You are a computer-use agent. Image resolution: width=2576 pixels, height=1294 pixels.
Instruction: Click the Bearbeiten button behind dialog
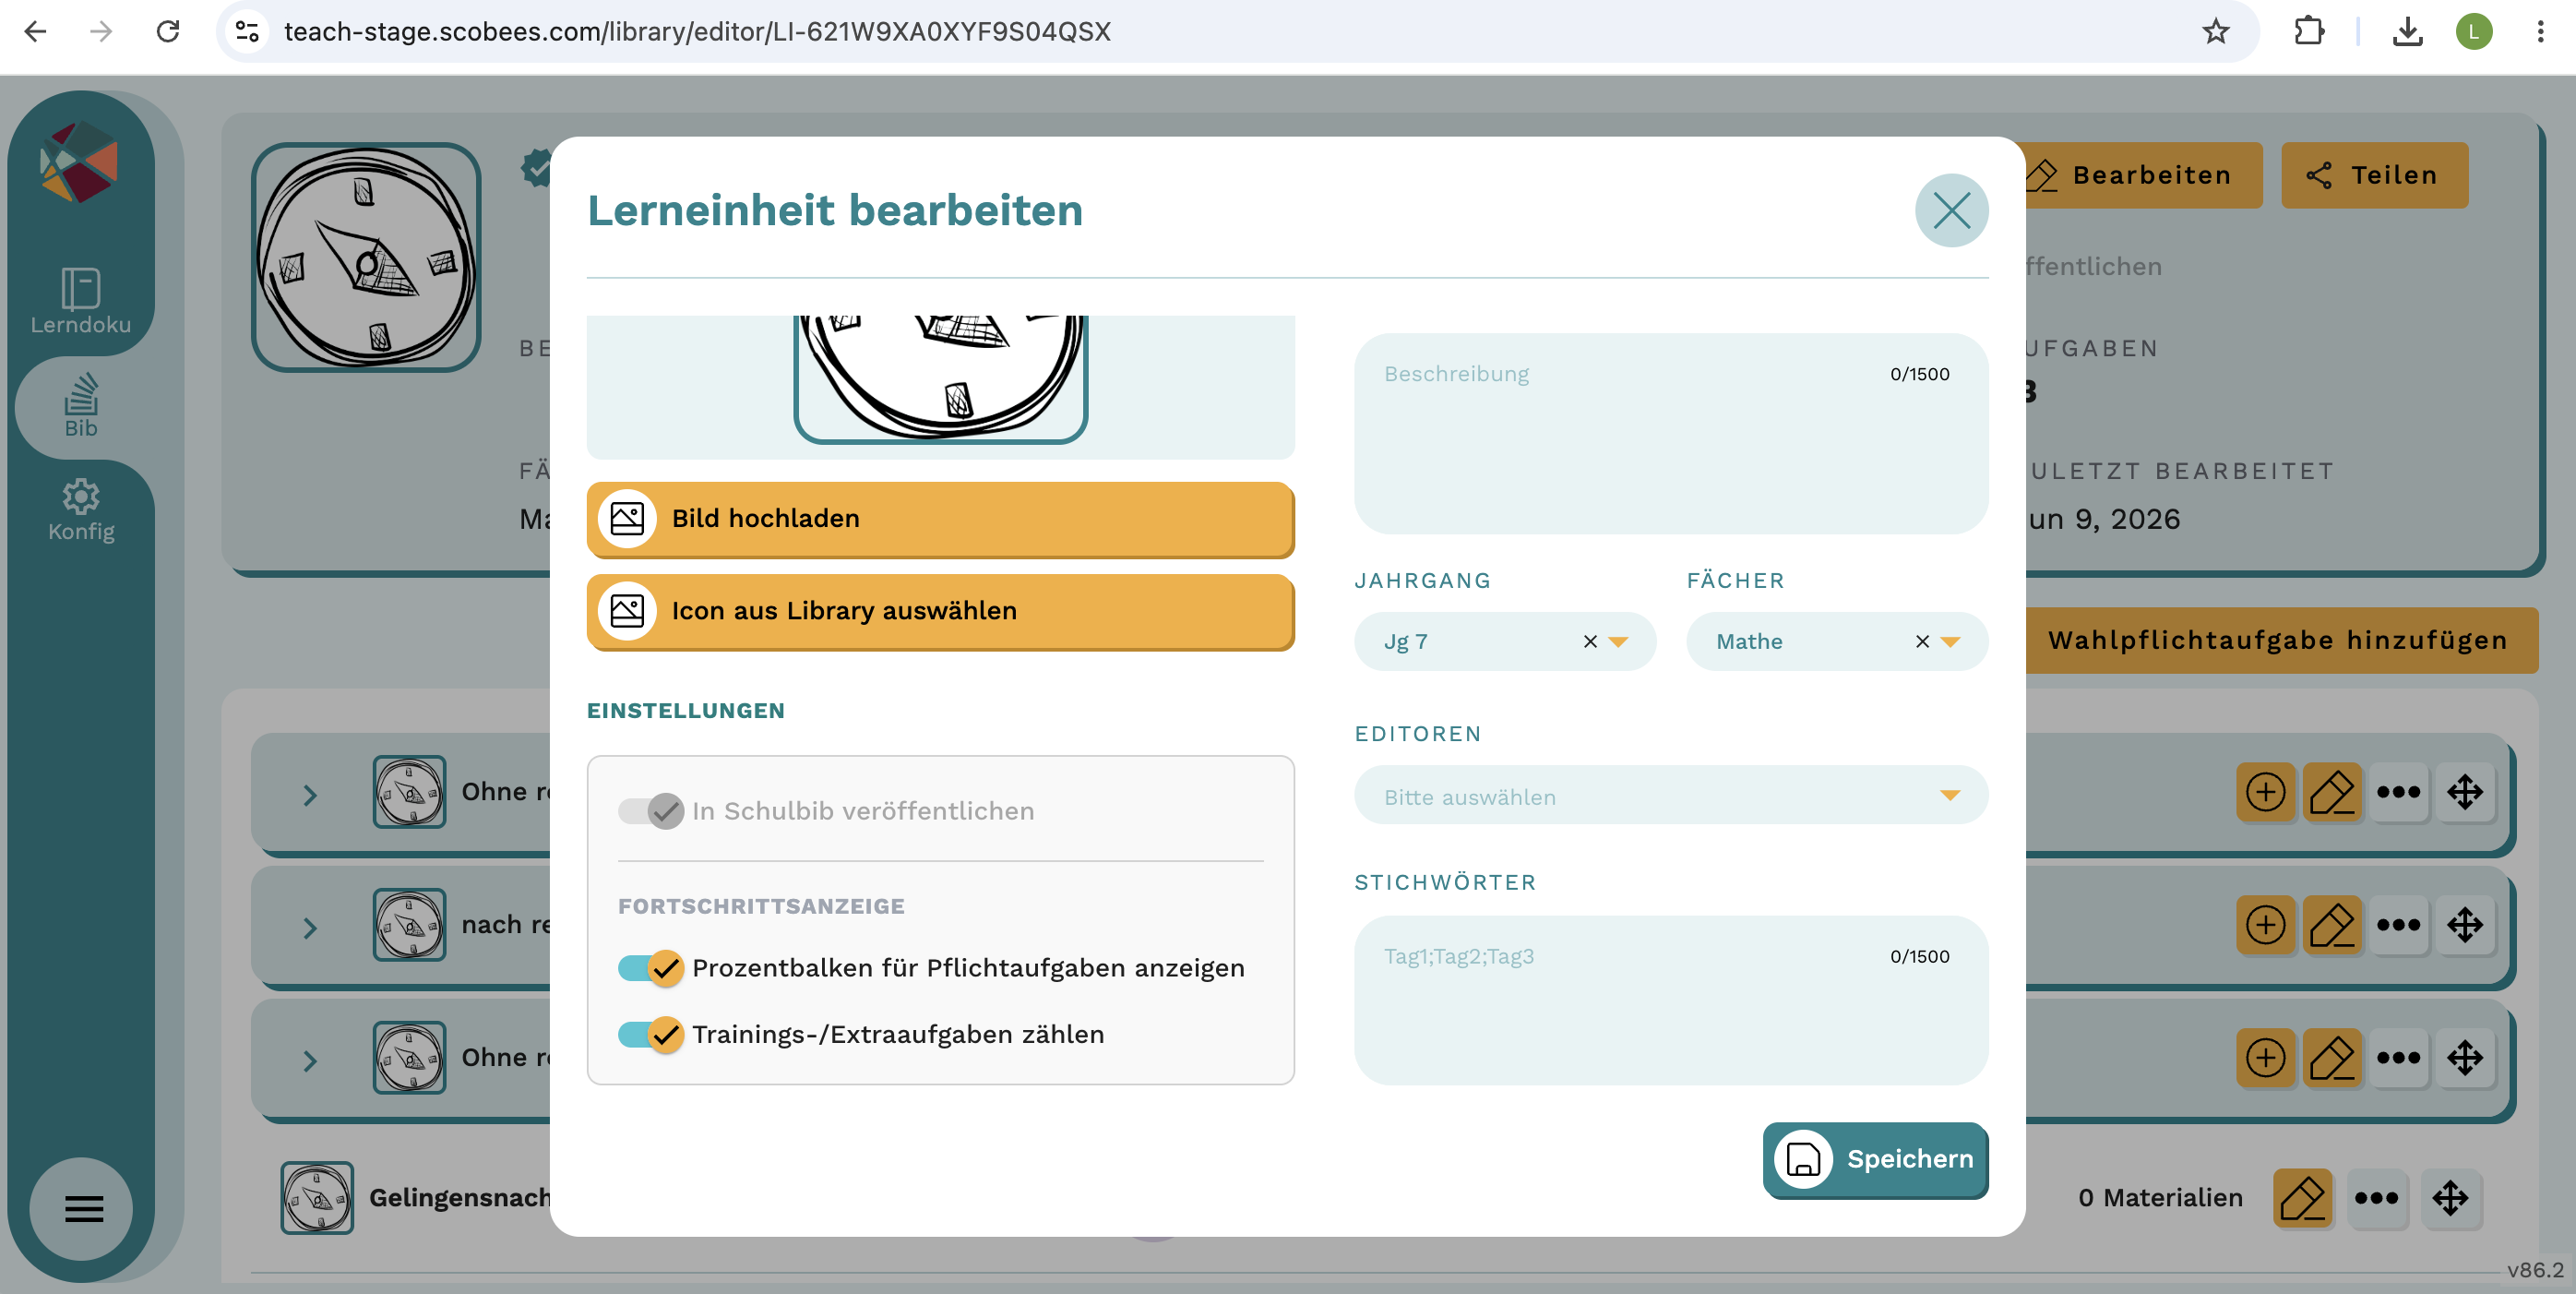2142,175
